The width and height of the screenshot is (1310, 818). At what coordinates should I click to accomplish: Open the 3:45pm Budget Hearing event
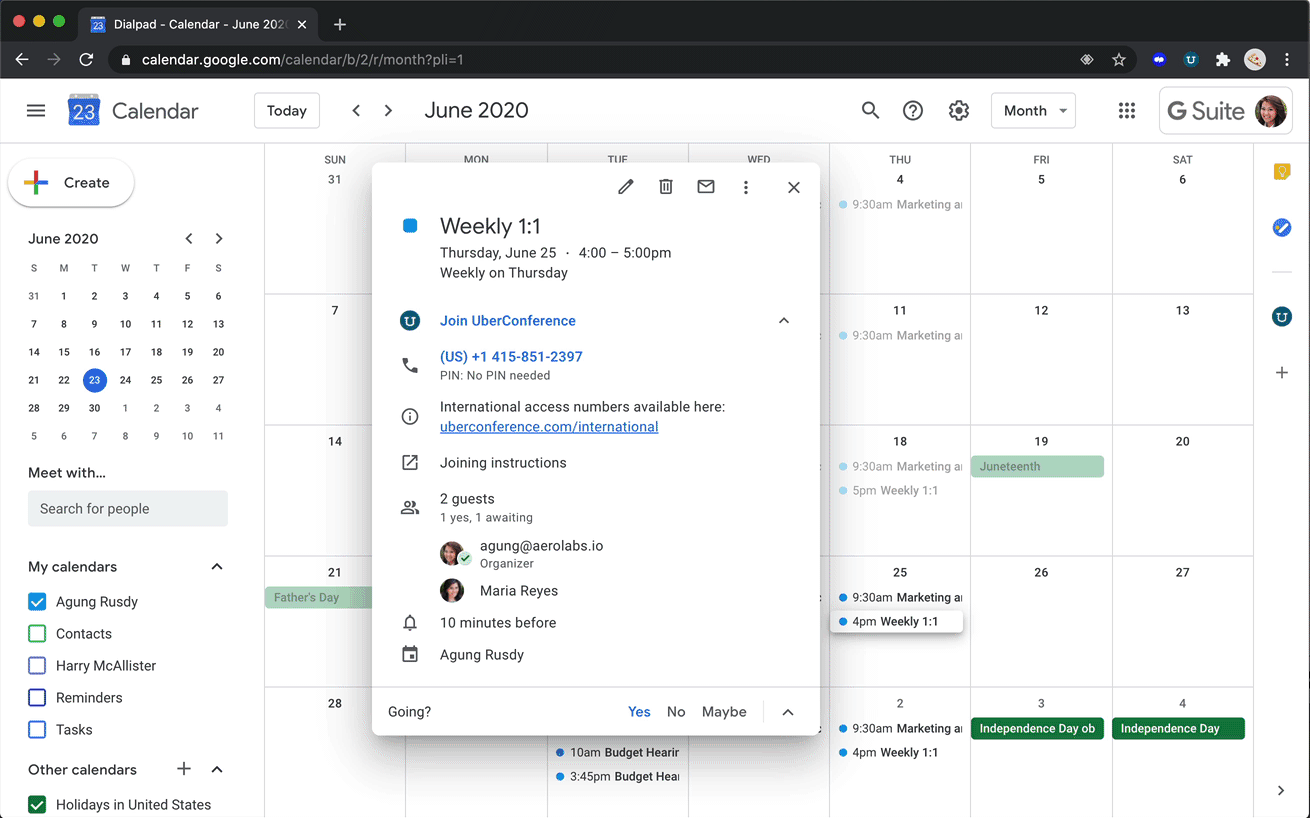click(617, 777)
